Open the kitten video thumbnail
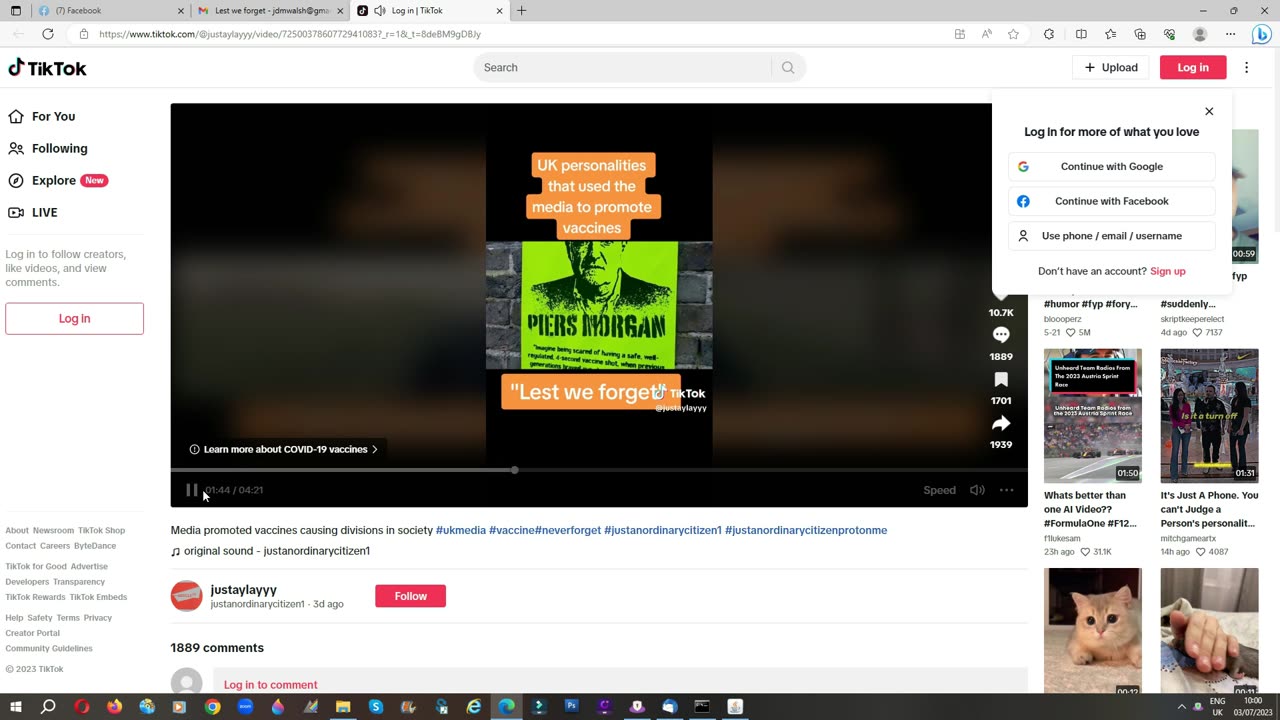Screen dimensions: 1280x720 point(1092,631)
